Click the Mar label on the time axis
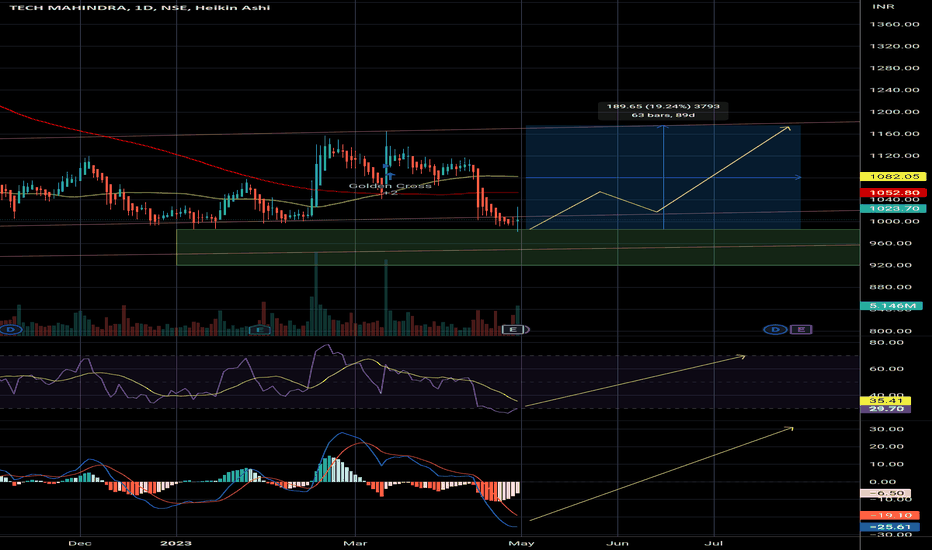The height and width of the screenshot is (550, 932). 355,543
